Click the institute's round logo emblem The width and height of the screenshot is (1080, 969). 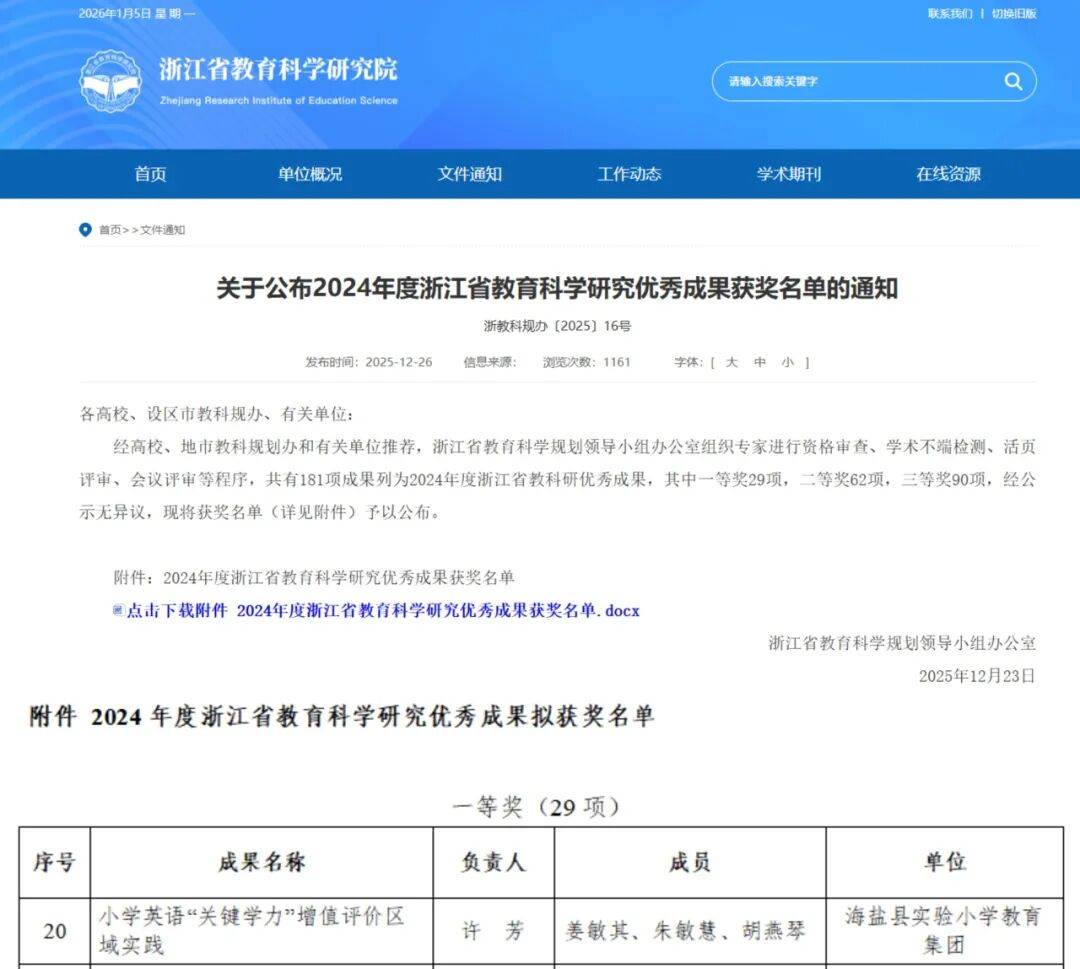111,81
